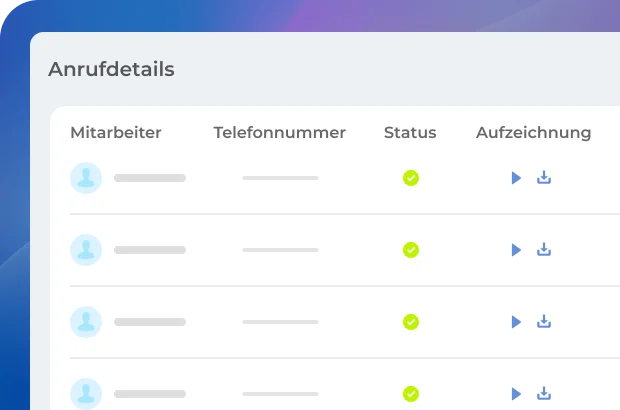Image resolution: width=620 pixels, height=410 pixels.
Task: Play the second row's call recording
Action: click(x=516, y=250)
